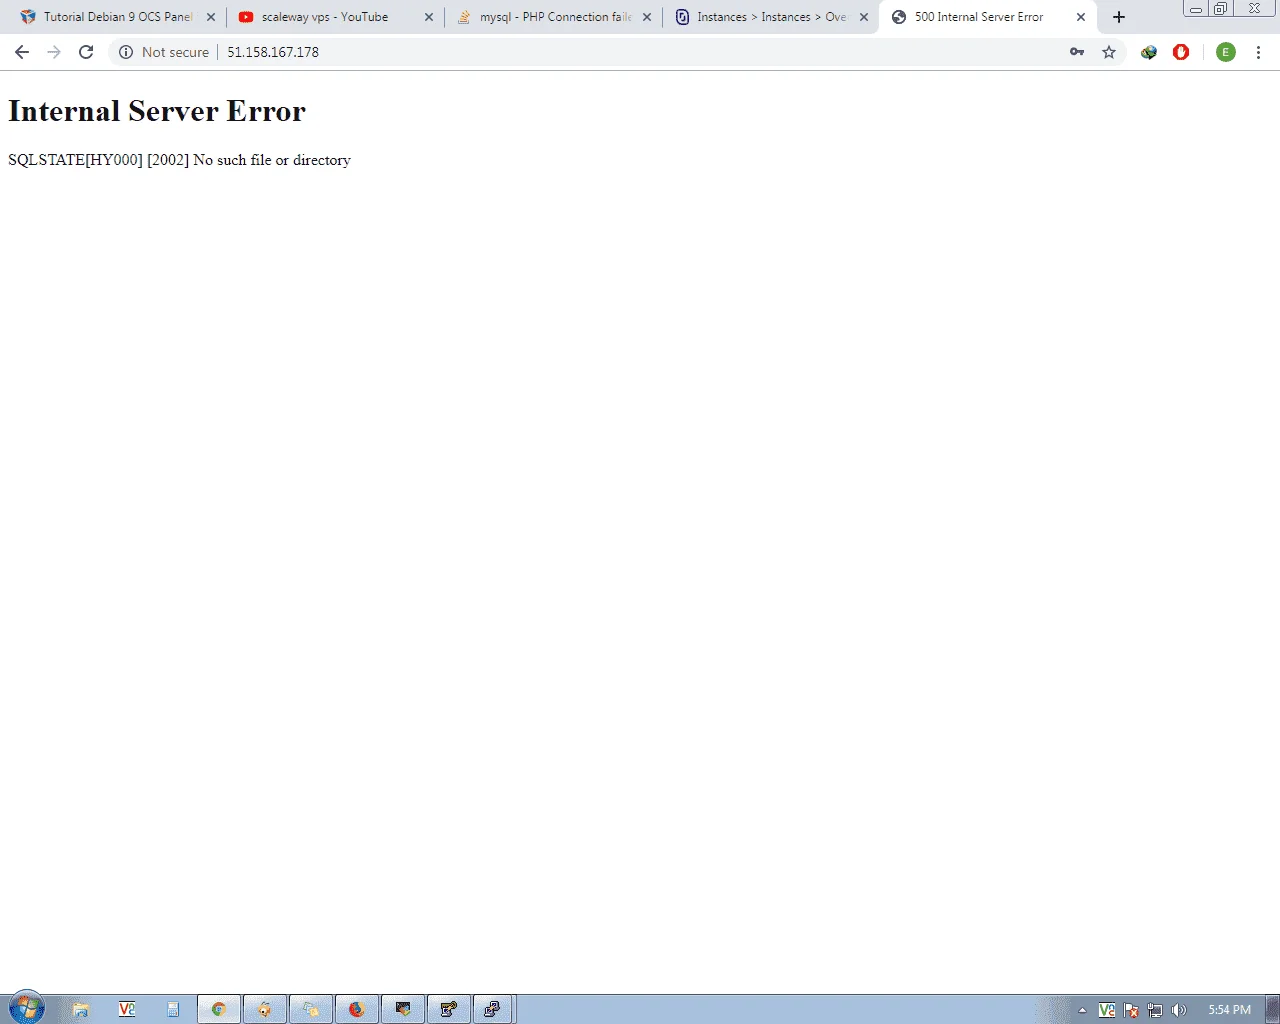This screenshot has height=1024, width=1280.
Task: Open the dark monitor app in taskbar
Action: tap(402, 1010)
